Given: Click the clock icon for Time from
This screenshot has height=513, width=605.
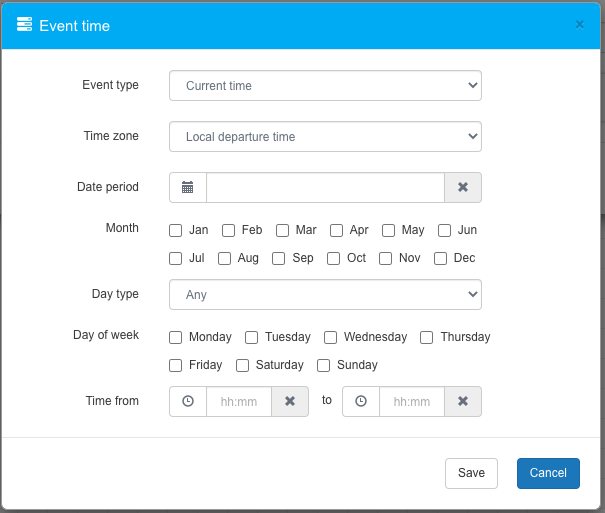Looking at the screenshot, I should tap(188, 401).
